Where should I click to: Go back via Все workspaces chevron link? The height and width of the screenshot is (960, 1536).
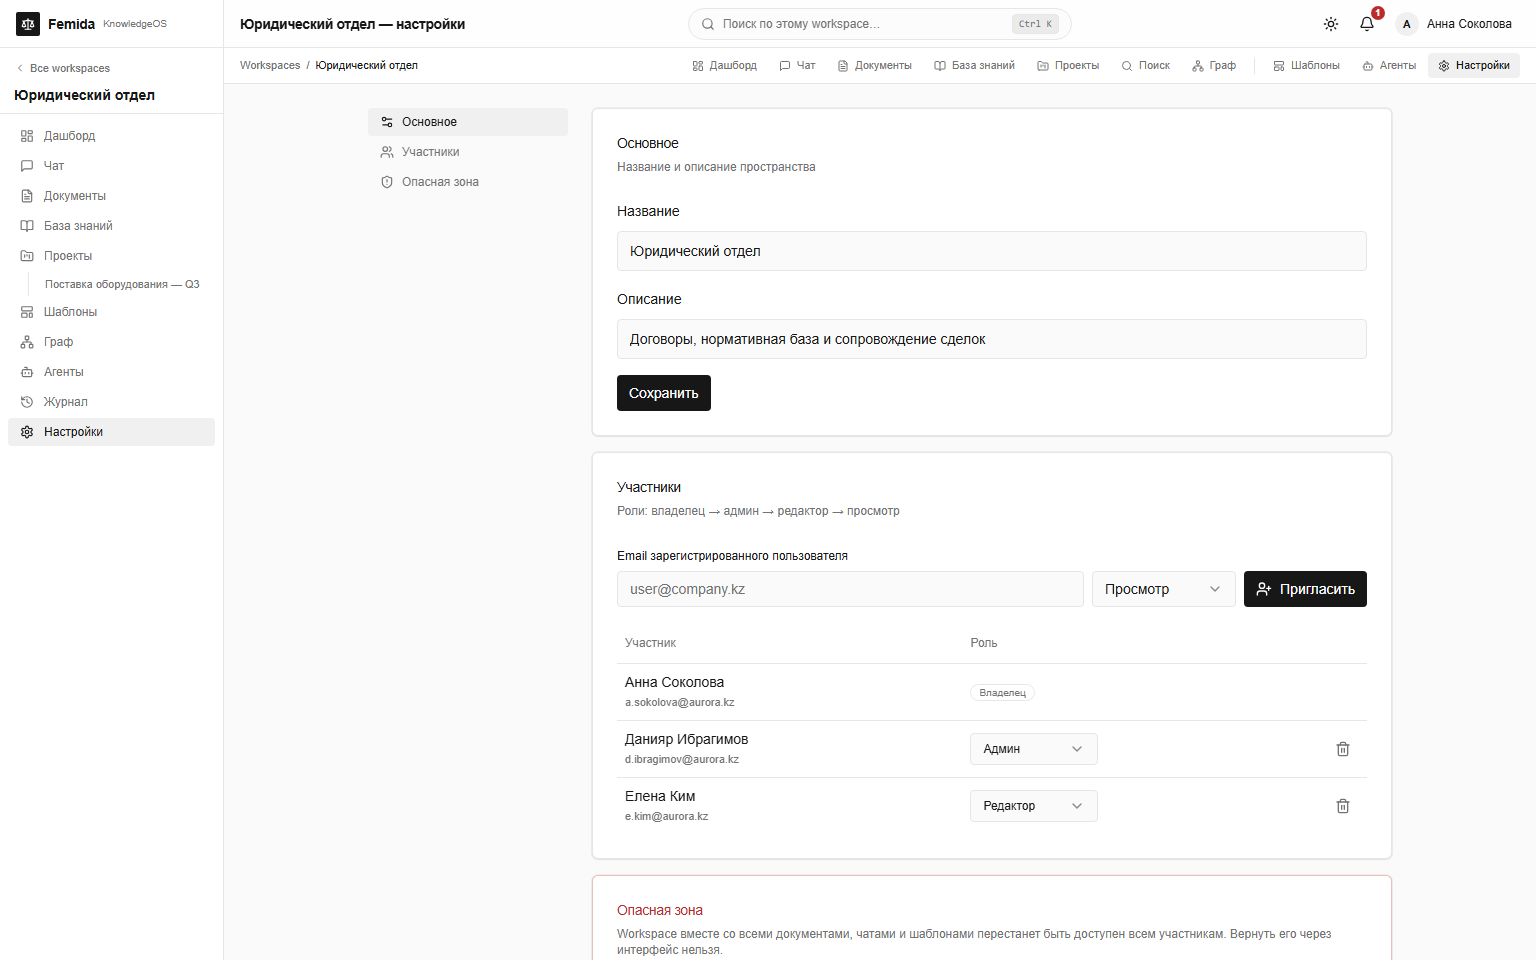[x=63, y=68]
